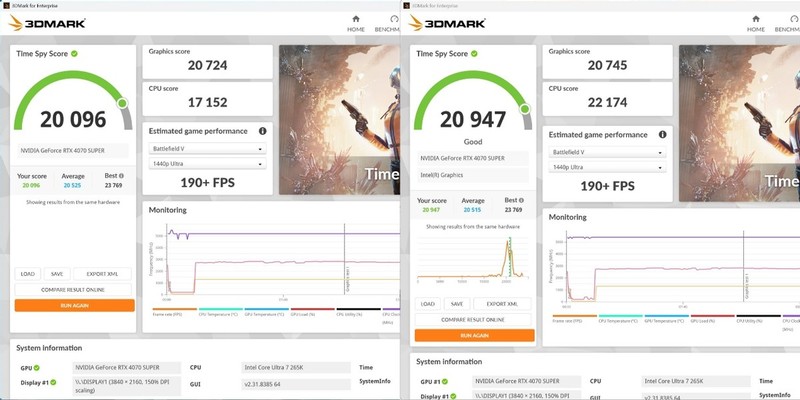Click Graphics score value 20 745

pyautogui.click(x=608, y=65)
